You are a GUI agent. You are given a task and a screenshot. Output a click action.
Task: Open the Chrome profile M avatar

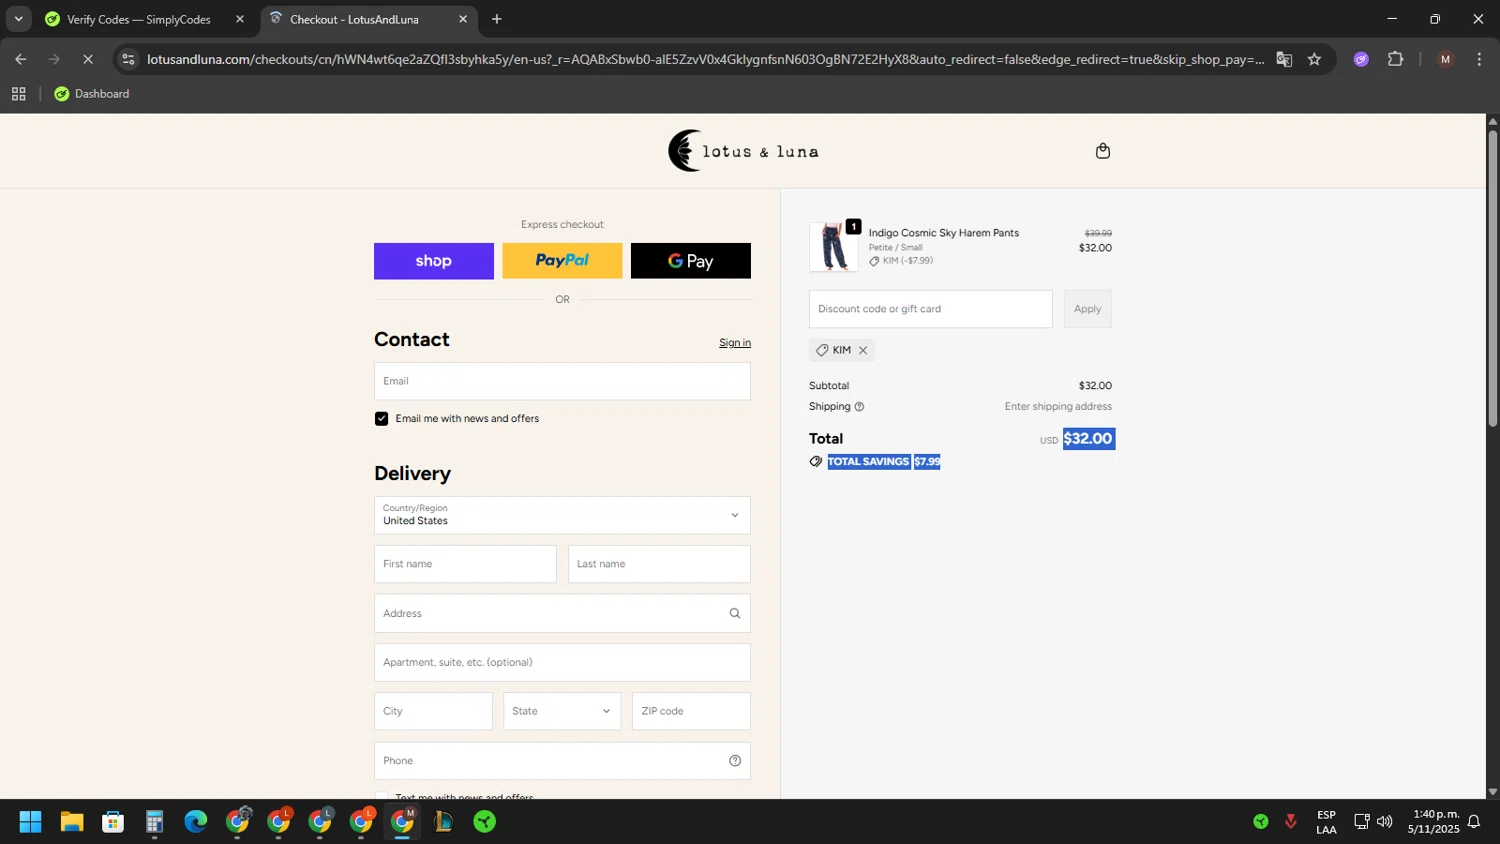pos(1445,59)
